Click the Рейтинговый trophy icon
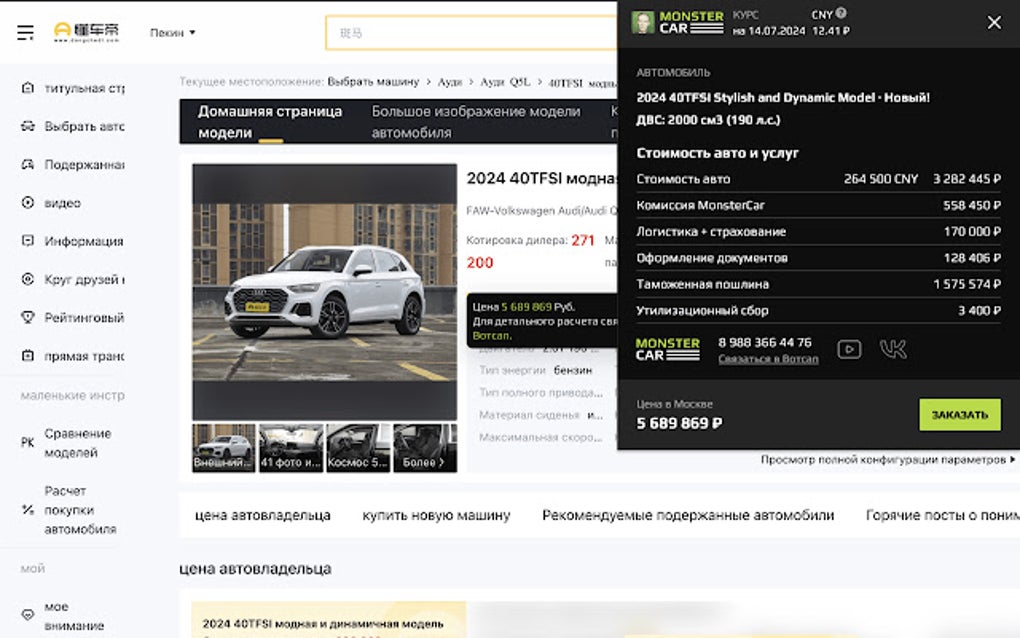 [x=27, y=317]
